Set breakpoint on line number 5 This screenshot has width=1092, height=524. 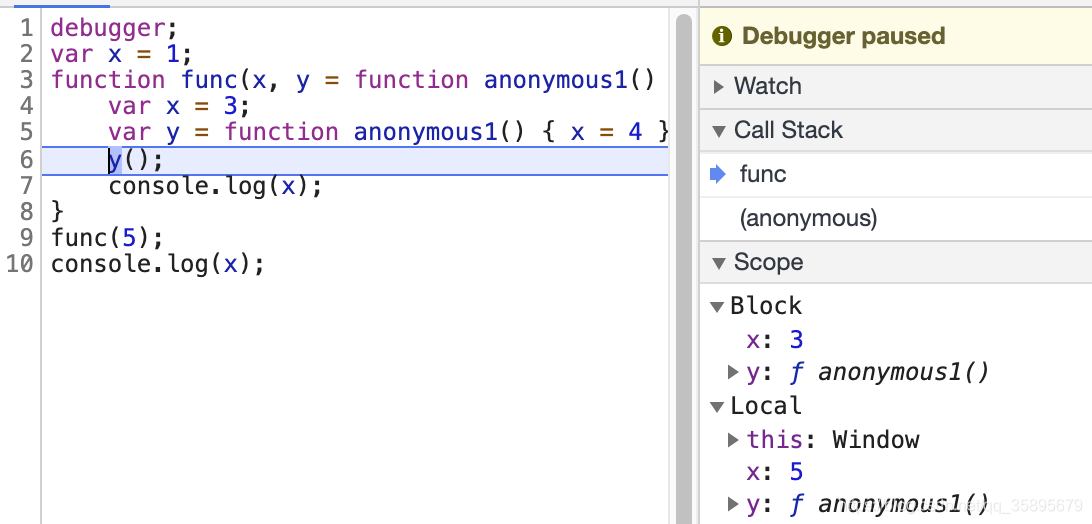pos(26,132)
